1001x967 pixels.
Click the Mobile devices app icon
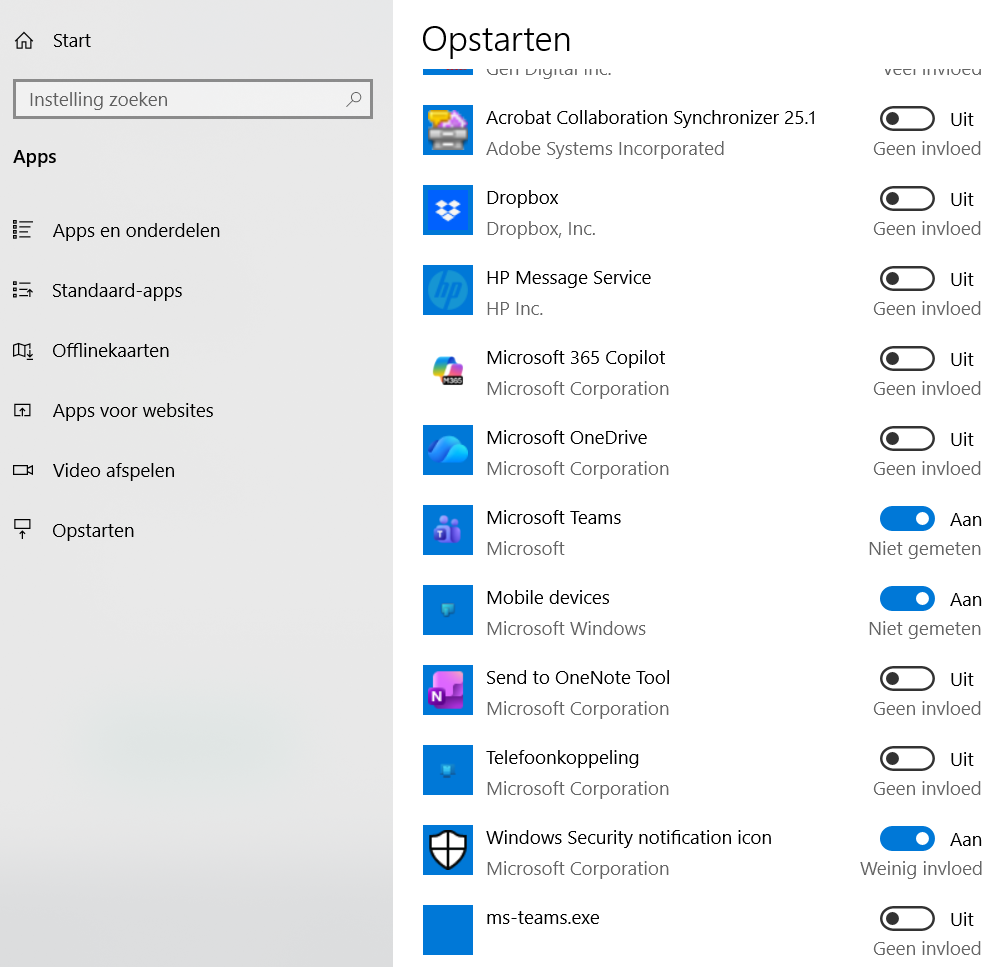(x=448, y=610)
